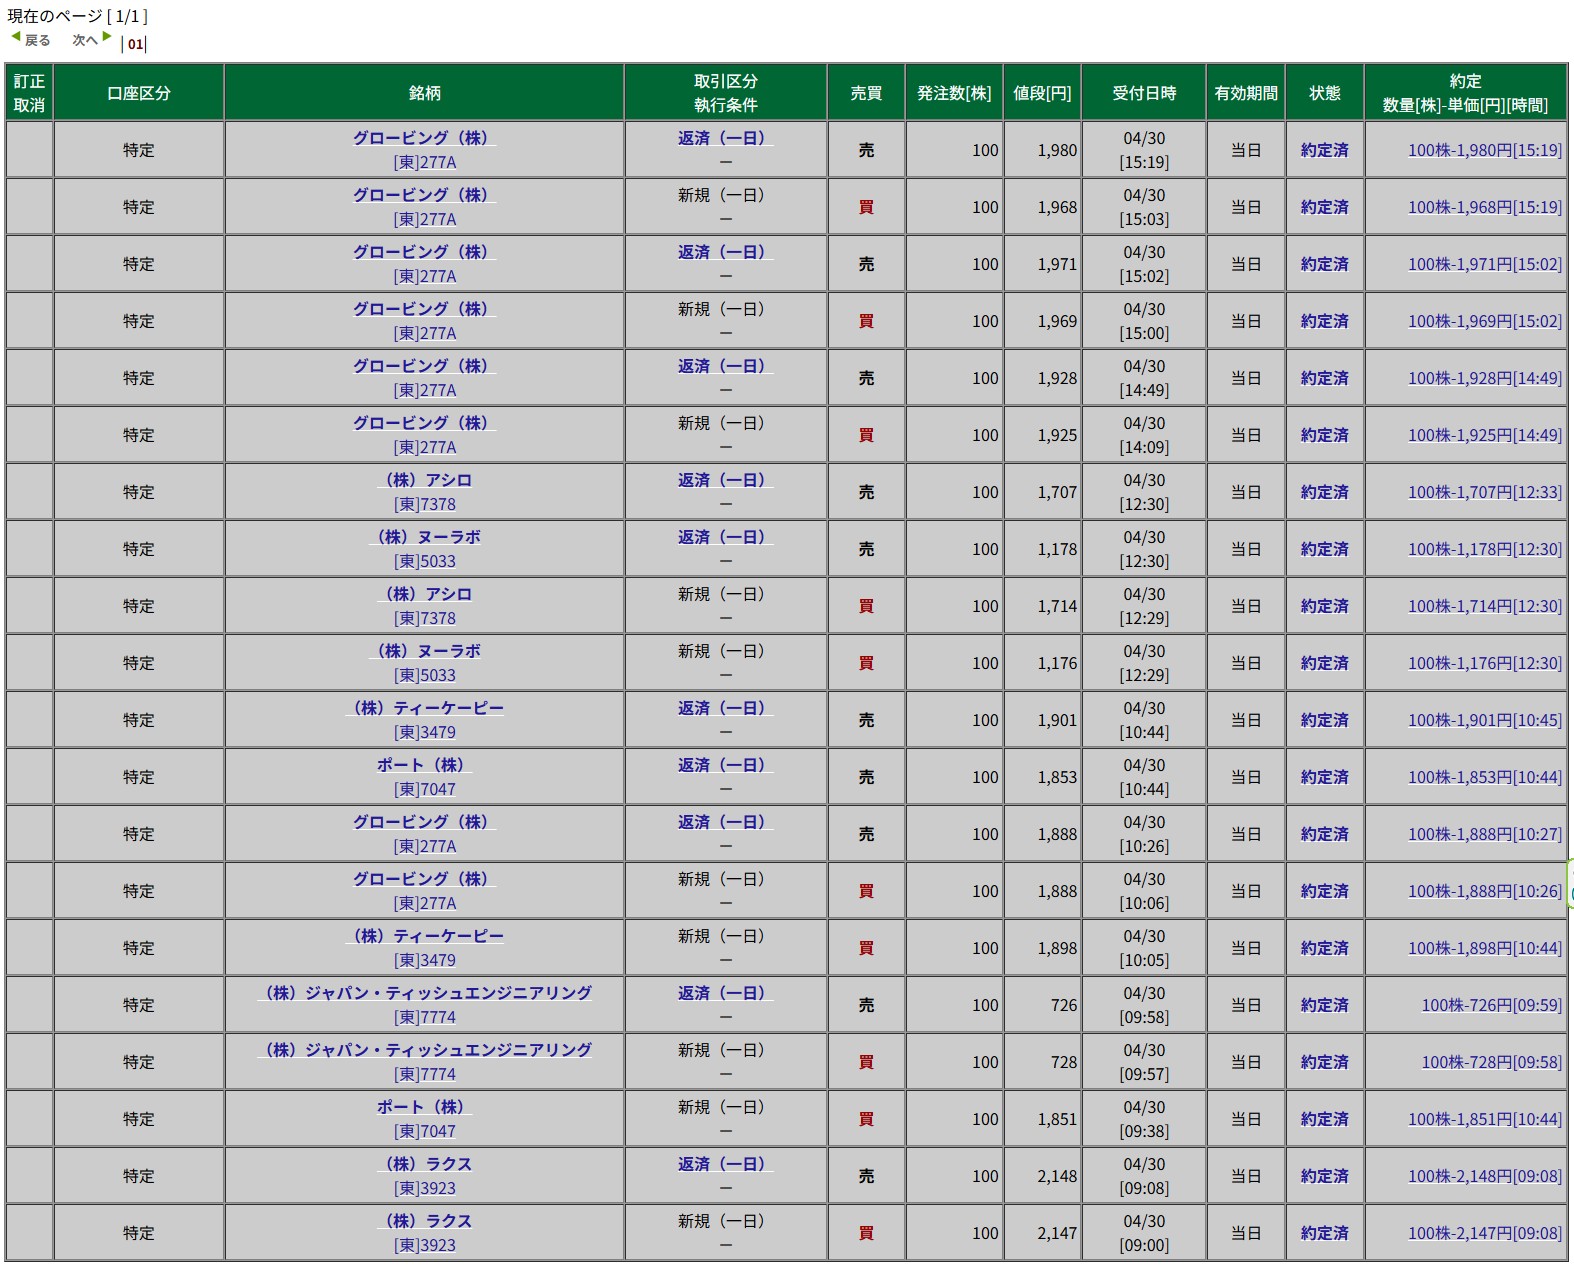The height and width of the screenshot is (1266, 1574).
Task: Click the green back arrow beside 戻る
Action: coord(16,37)
